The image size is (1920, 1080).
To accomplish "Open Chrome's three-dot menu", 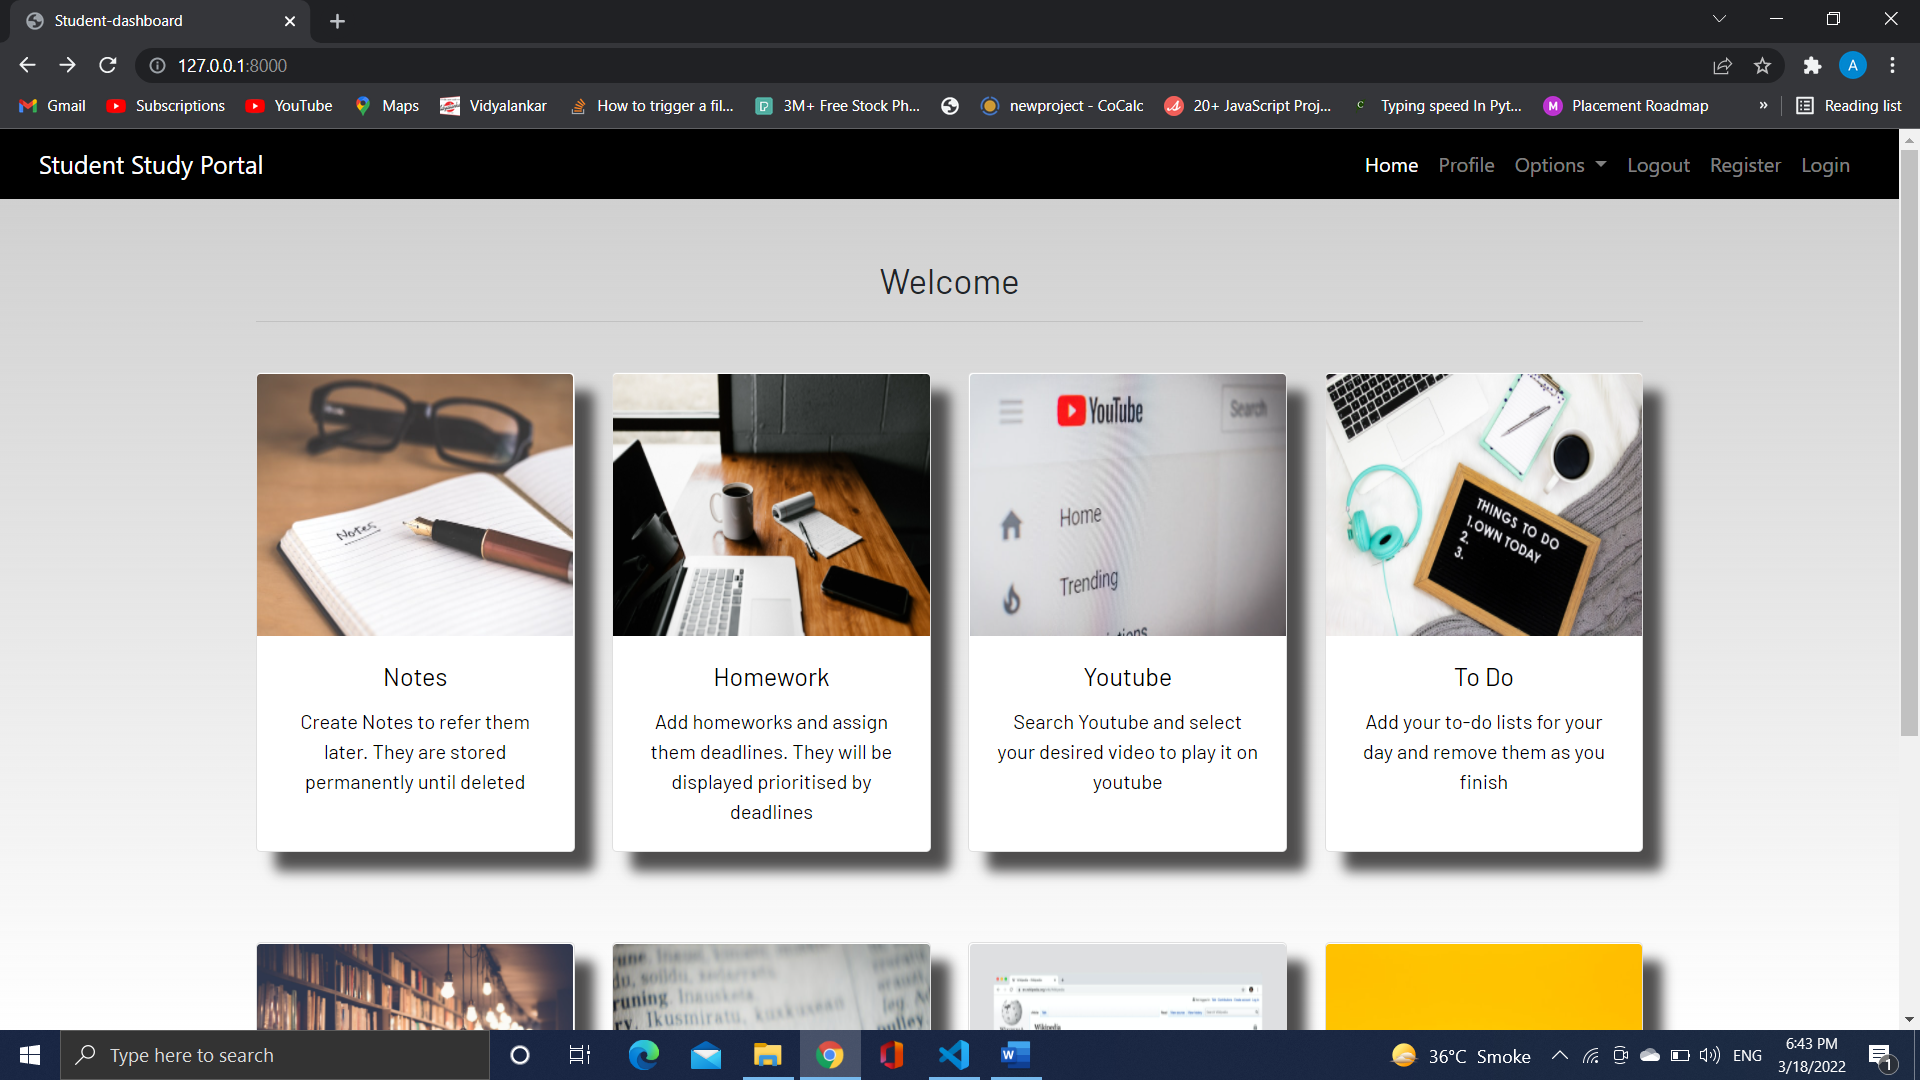I will [x=1892, y=65].
